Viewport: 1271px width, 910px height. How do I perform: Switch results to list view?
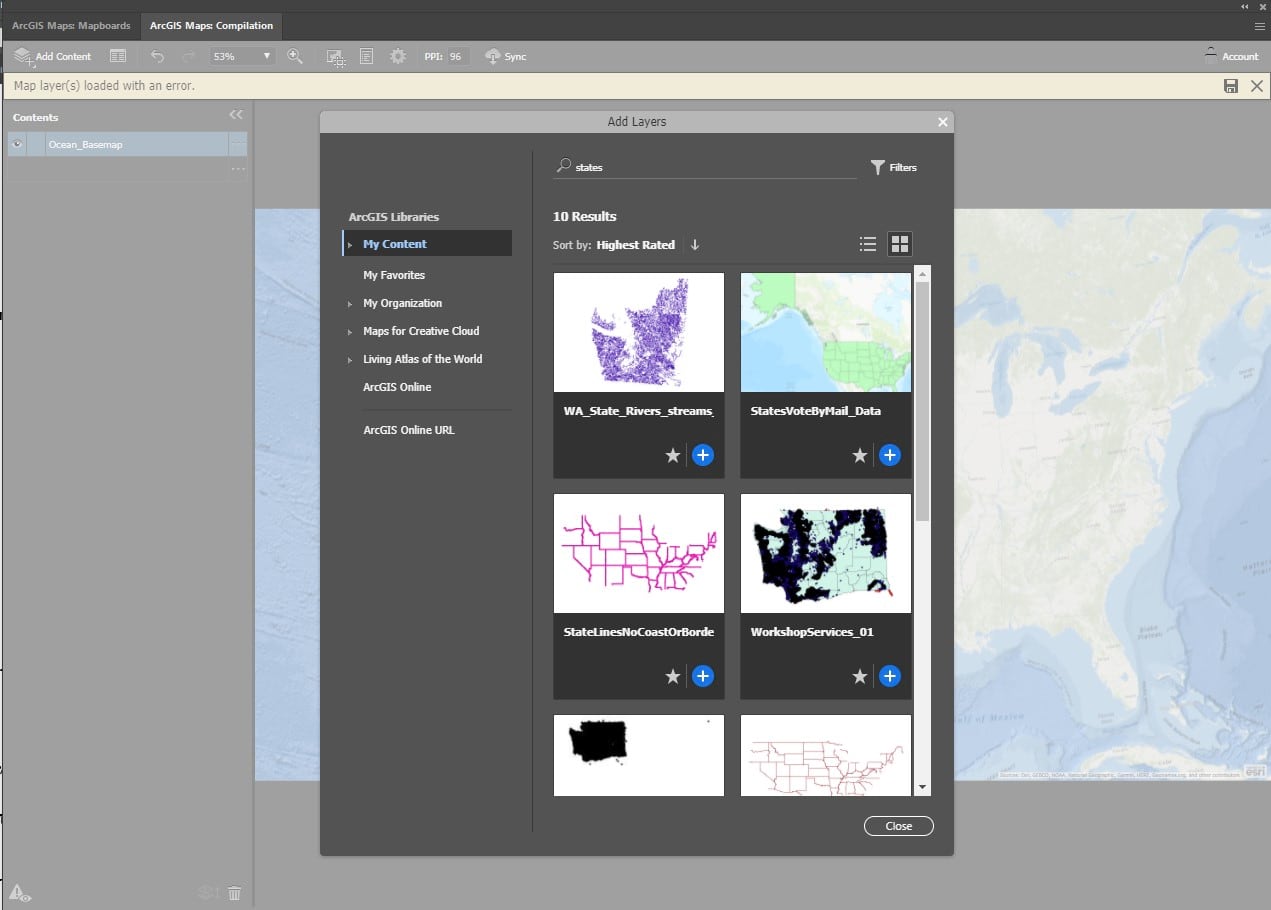pyautogui.click(x=868, y=244)
